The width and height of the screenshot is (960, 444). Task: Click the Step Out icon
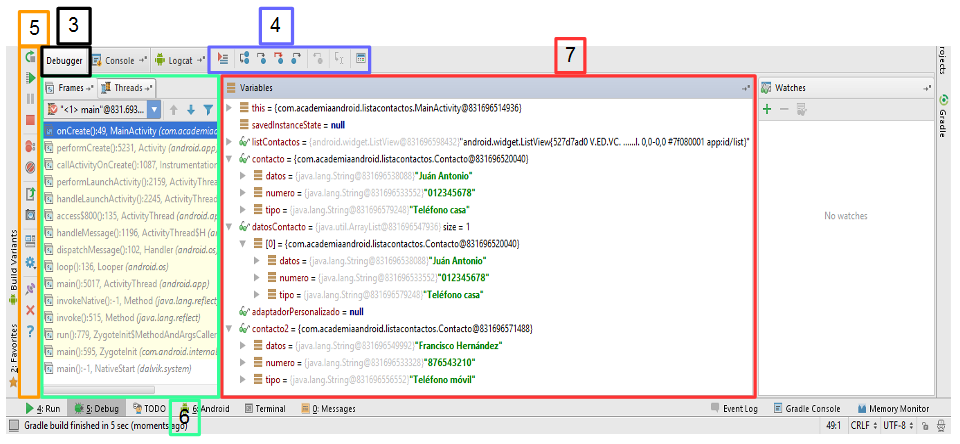coord(296,59)
